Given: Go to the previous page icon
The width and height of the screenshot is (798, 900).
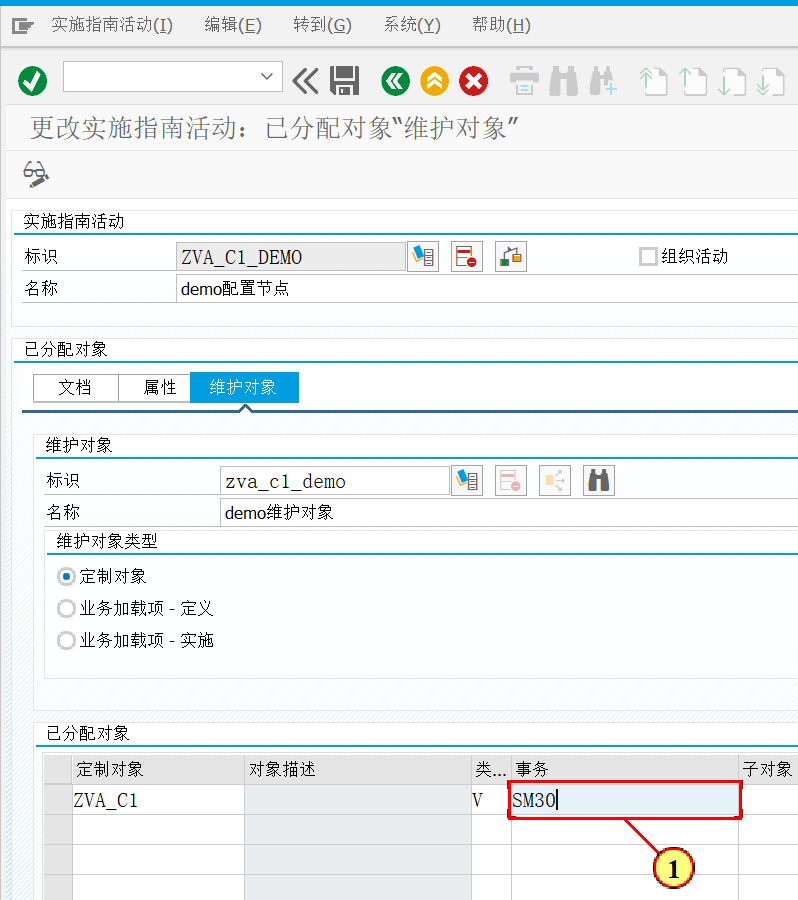Looking at the screenshot, I should [692, 80].
